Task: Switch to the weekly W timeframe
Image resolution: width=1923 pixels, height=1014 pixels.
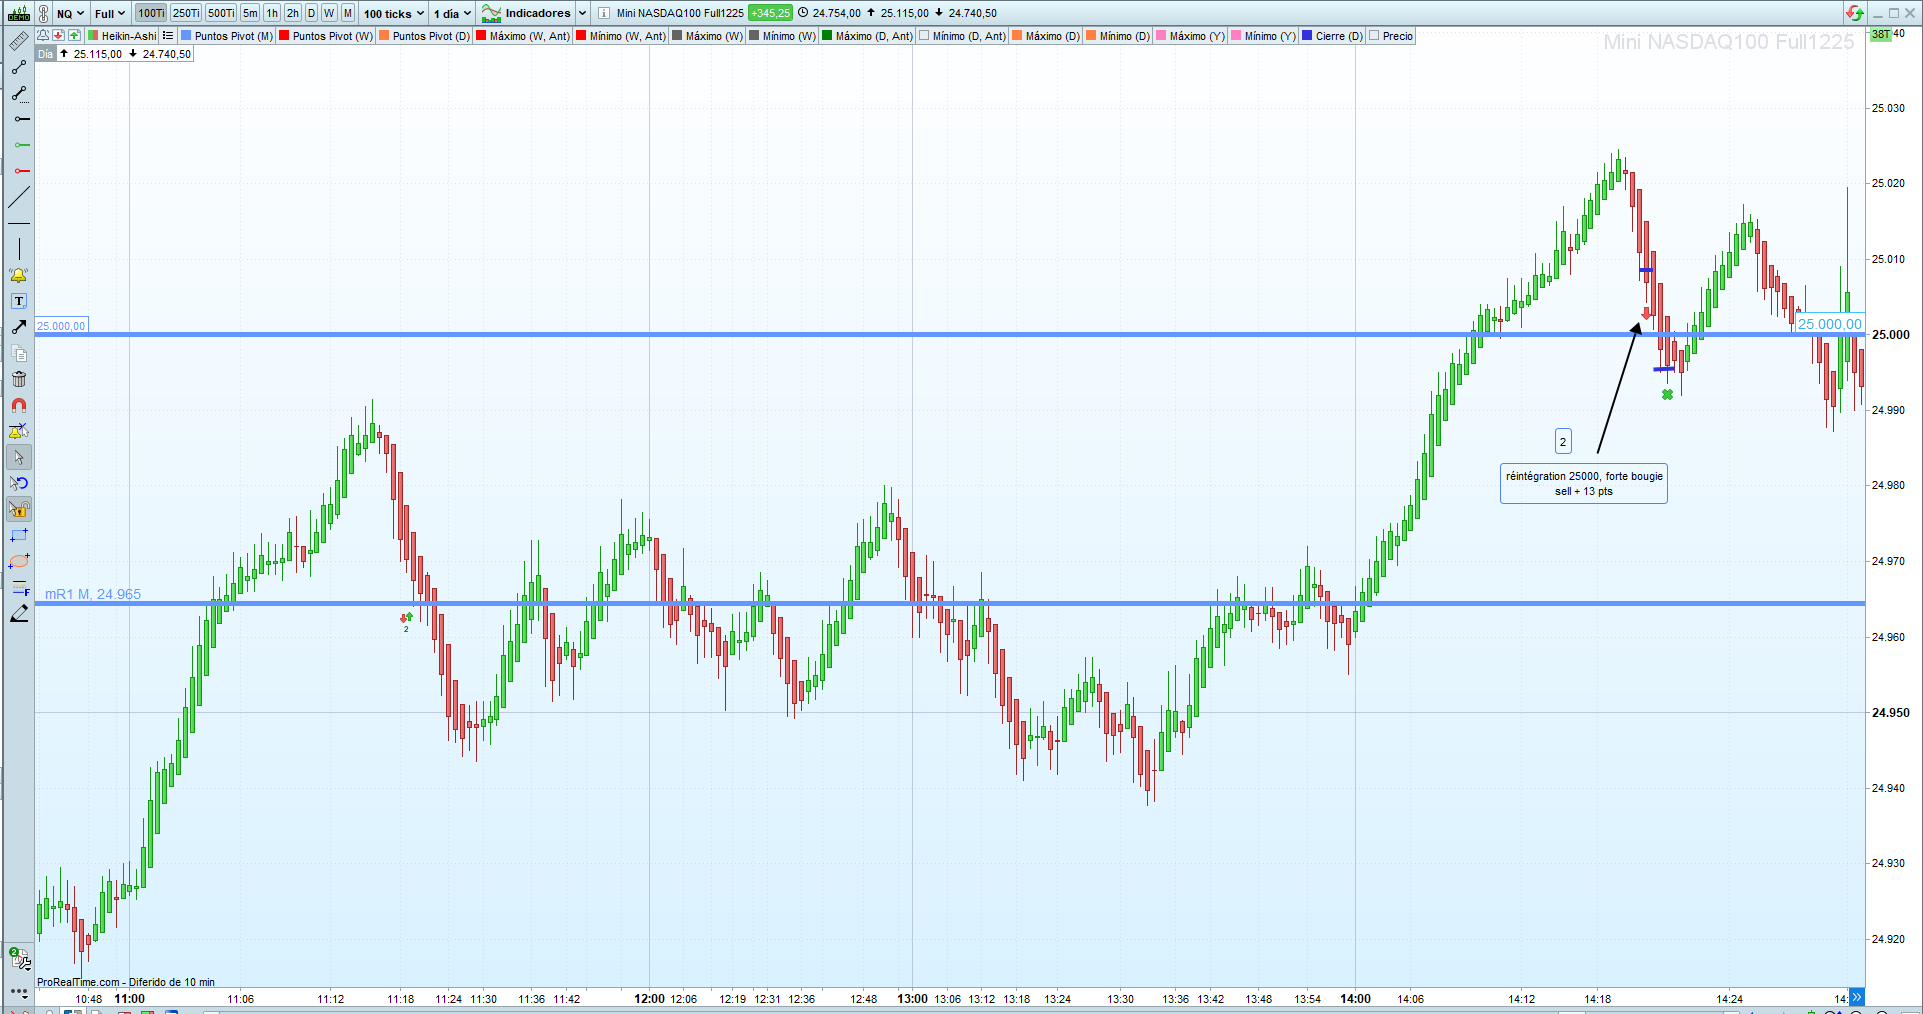Action: point(329,13)
